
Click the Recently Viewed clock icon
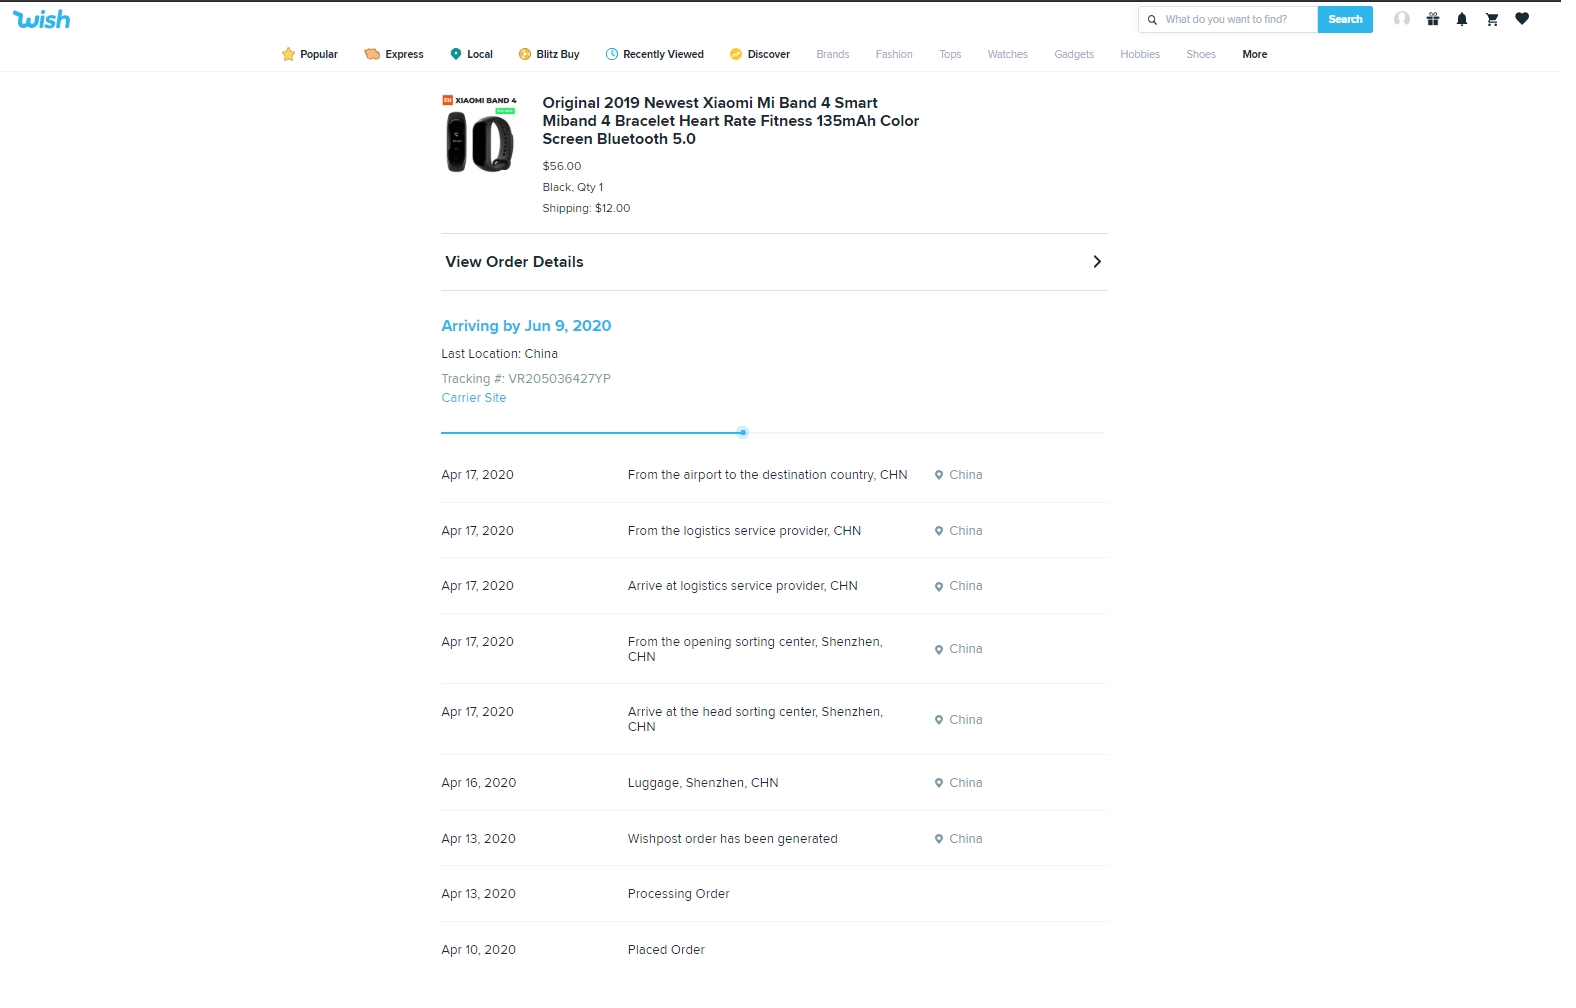612,54
